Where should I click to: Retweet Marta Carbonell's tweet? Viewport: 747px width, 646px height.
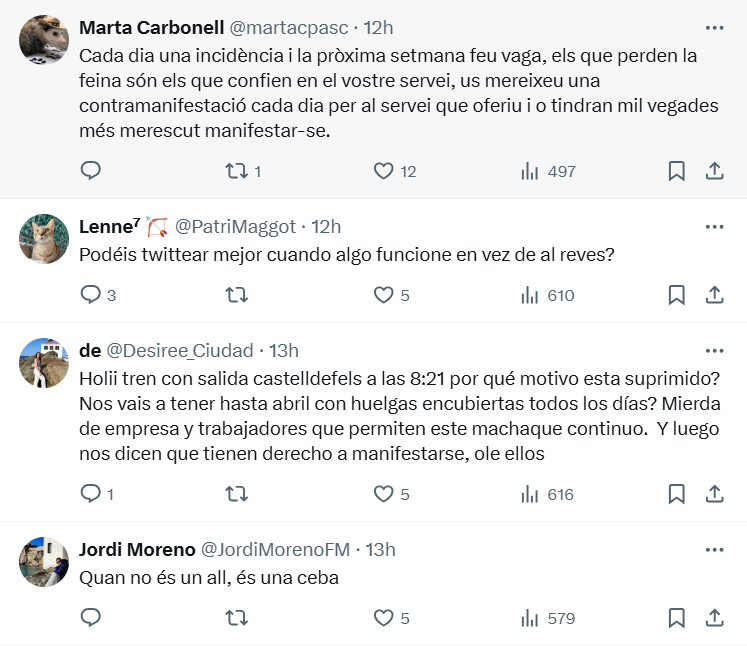(x=243, y=171)
